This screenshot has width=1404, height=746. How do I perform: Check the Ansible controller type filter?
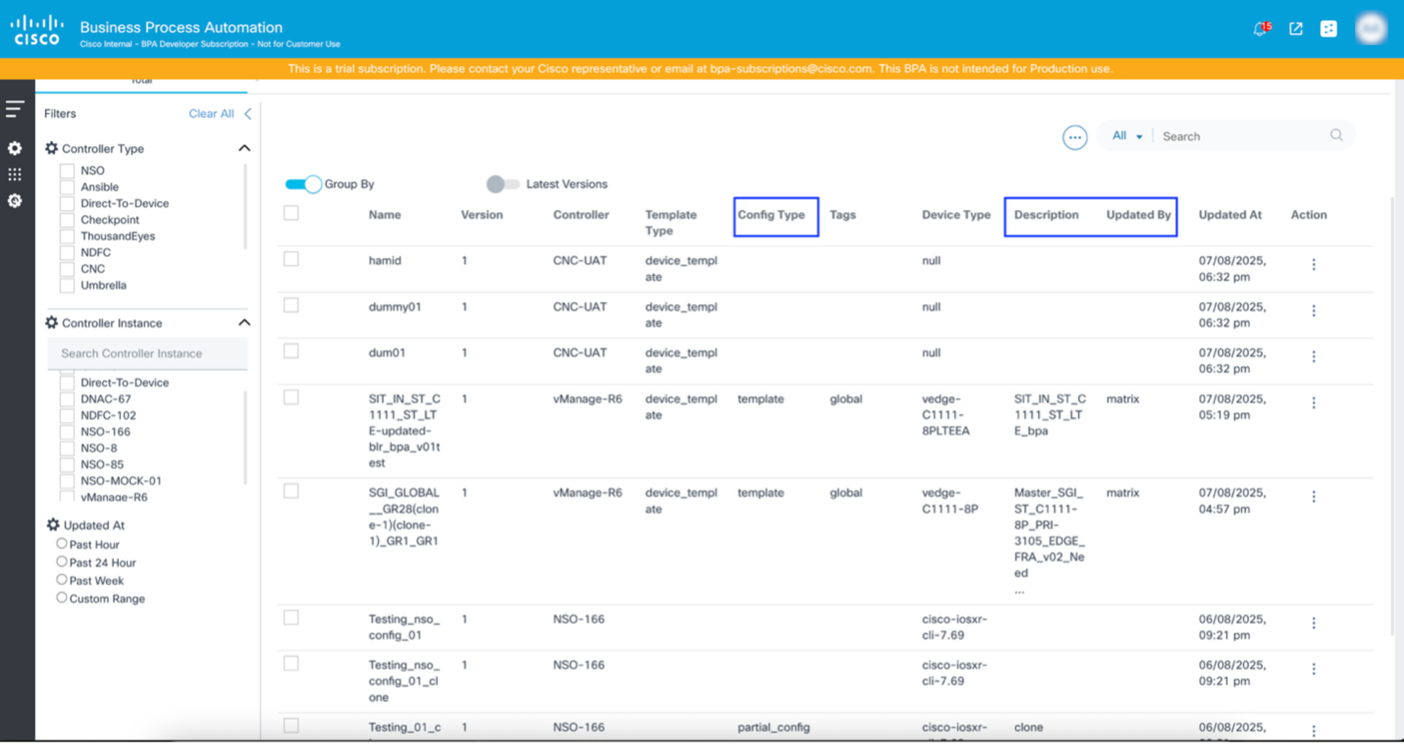coord(67,187)
